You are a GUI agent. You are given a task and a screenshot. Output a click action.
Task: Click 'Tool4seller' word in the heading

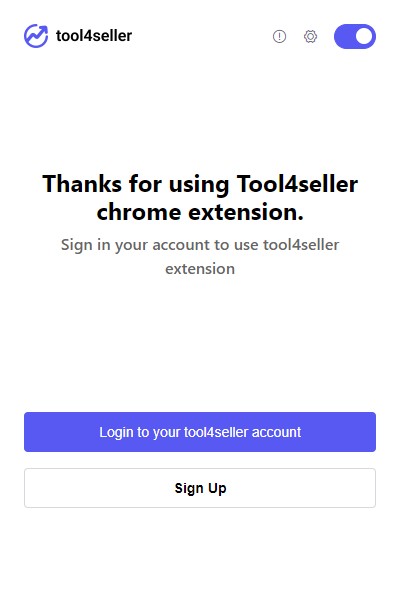[x=297, y=184]
